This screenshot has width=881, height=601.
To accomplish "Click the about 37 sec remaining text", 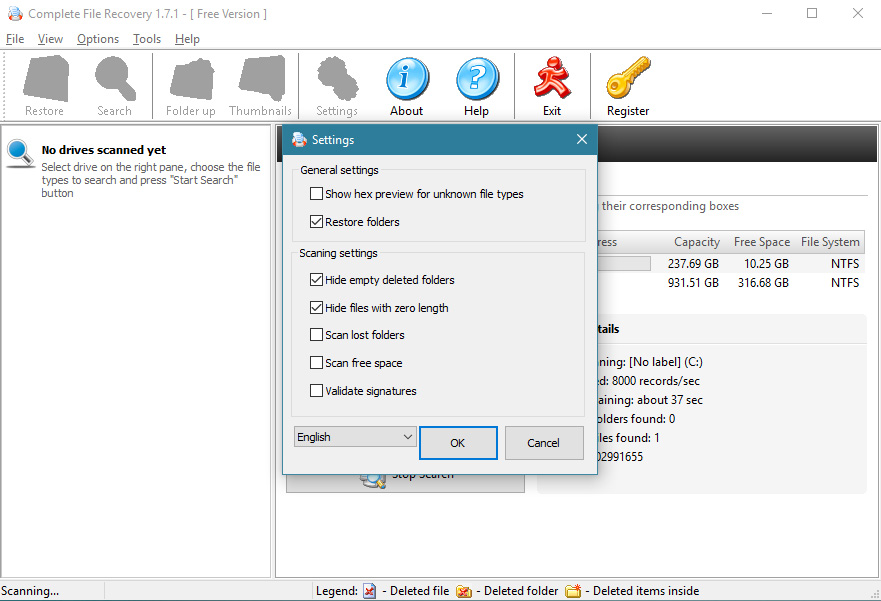I will (x=670, y=400).
